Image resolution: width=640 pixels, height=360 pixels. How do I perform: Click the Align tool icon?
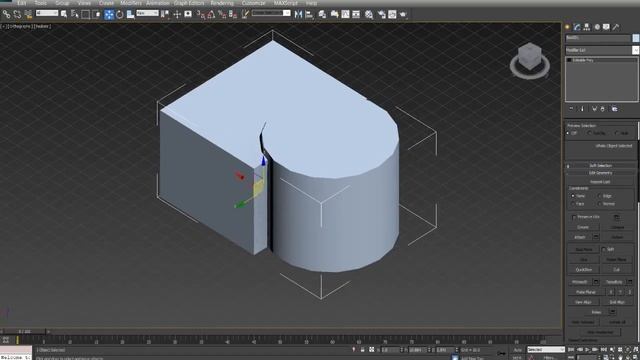[x=309, y=14]
